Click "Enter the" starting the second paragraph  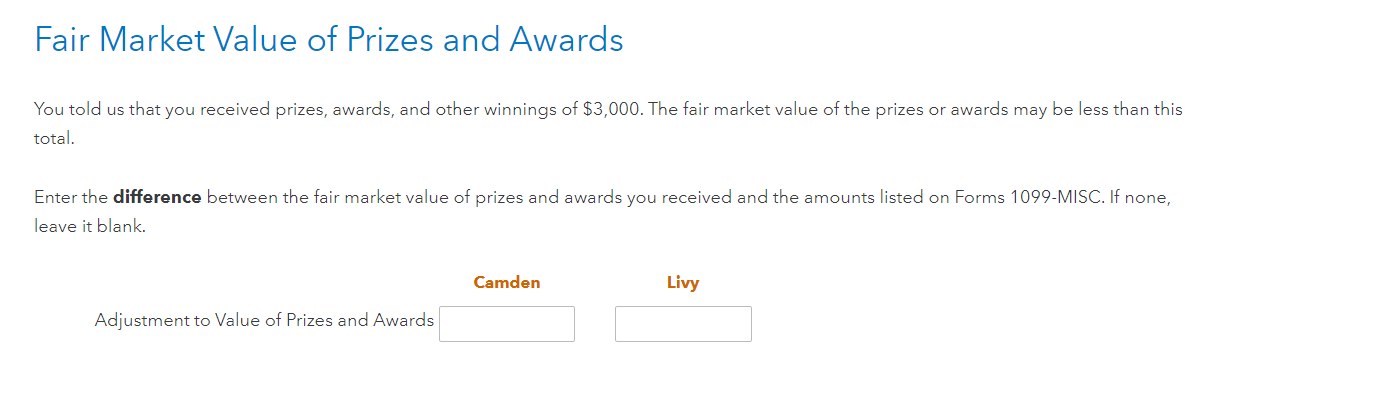tap(70, 198)
